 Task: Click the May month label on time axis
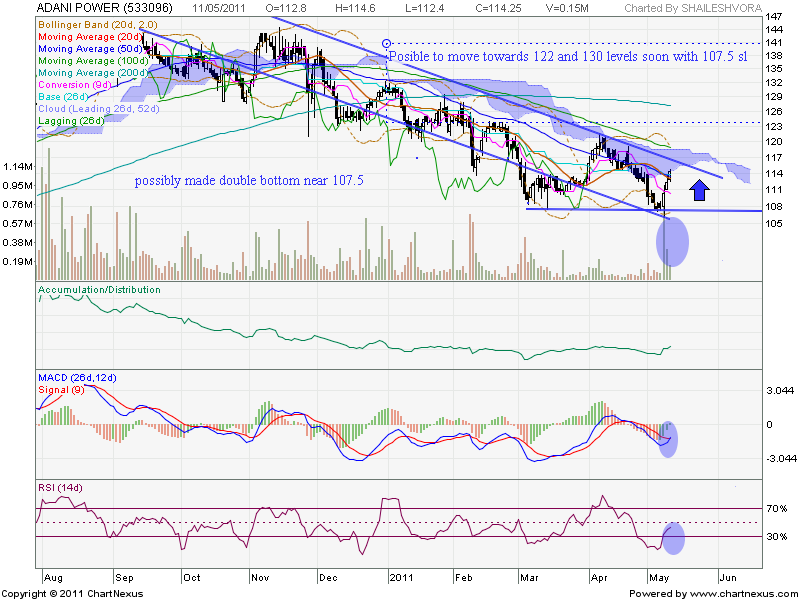tap(659, 578)
